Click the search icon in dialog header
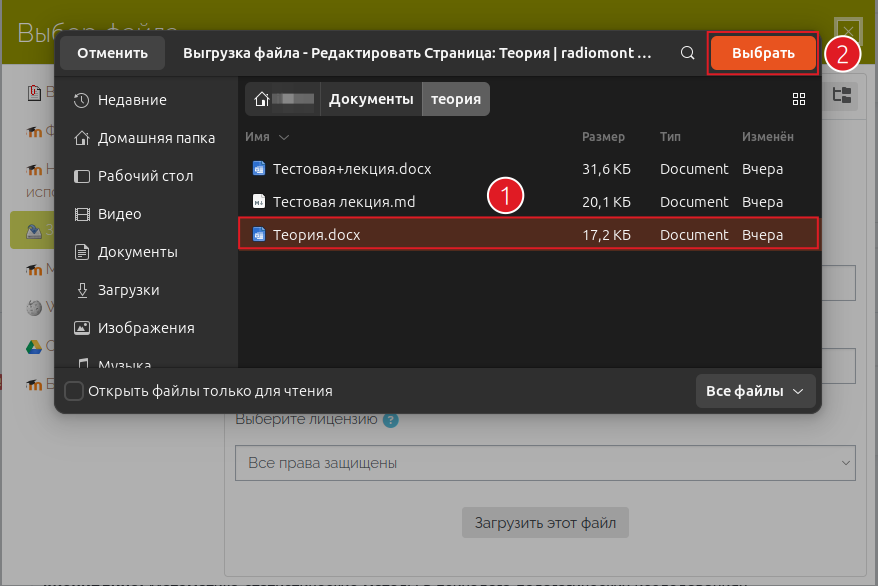The width and height of the screenshot is (878, 586). point(687,53)
